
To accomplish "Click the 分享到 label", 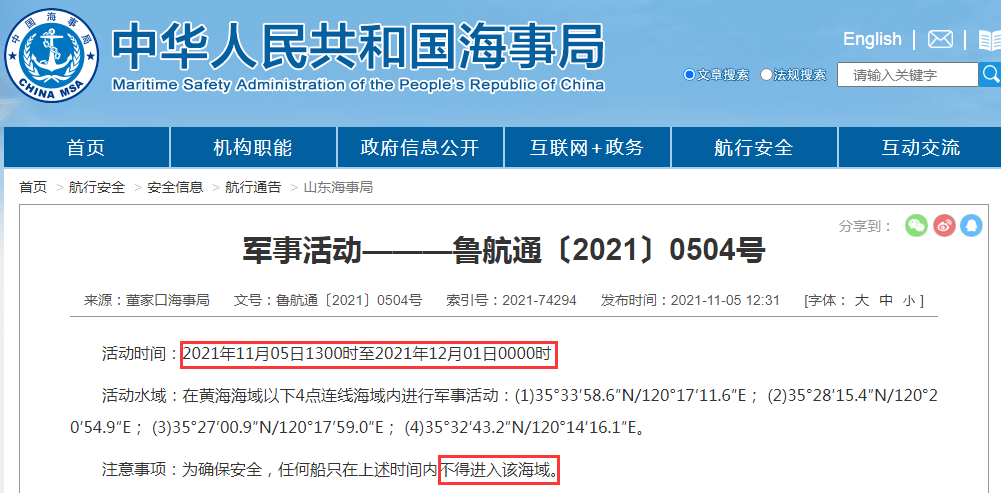I will coord(865,226).
